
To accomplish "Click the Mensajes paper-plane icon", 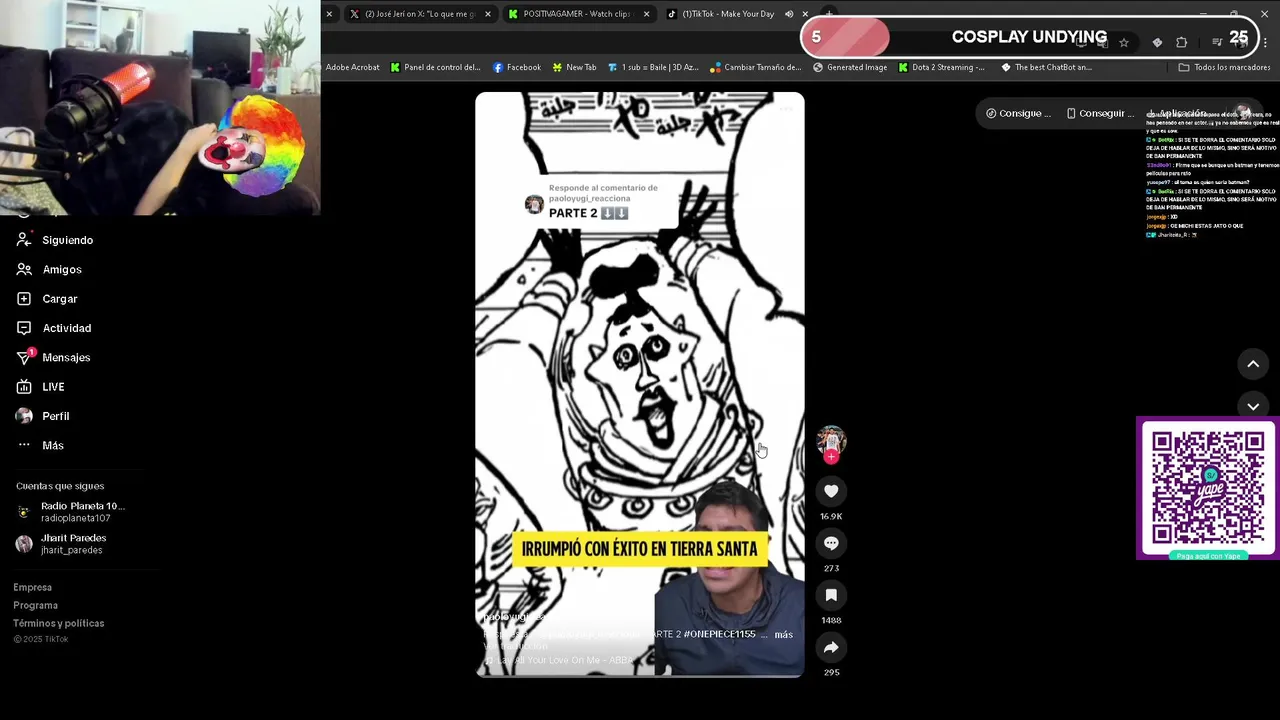I will tap(24, 357).
